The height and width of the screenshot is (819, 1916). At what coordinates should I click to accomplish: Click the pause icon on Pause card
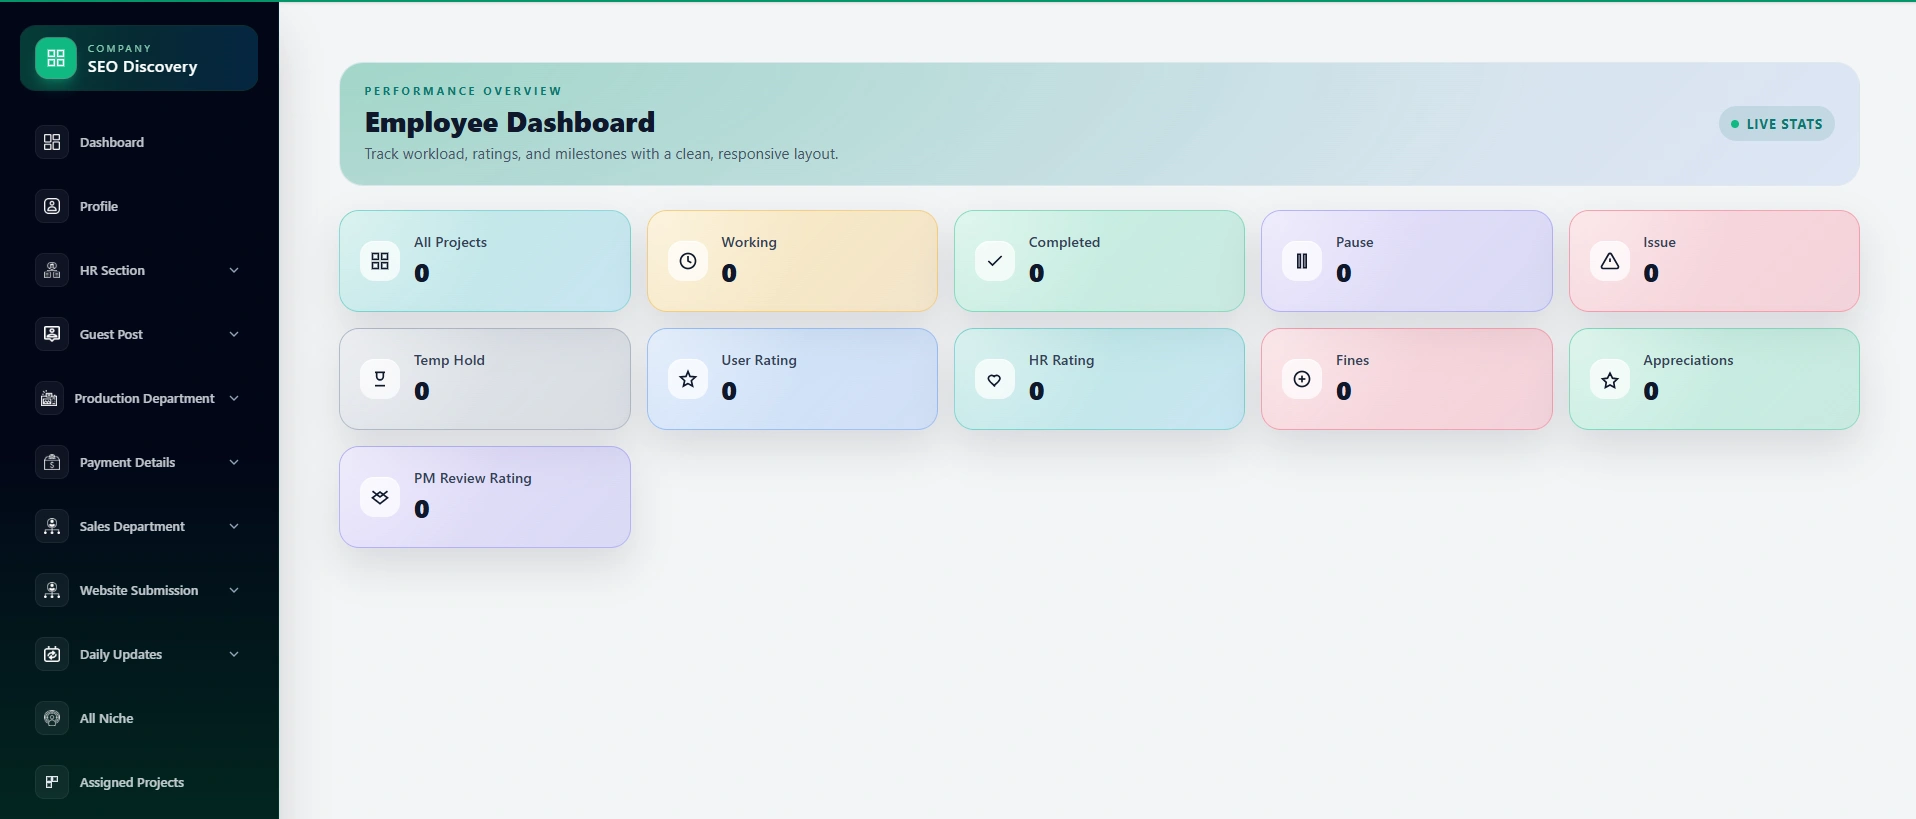coord(1302,261)
